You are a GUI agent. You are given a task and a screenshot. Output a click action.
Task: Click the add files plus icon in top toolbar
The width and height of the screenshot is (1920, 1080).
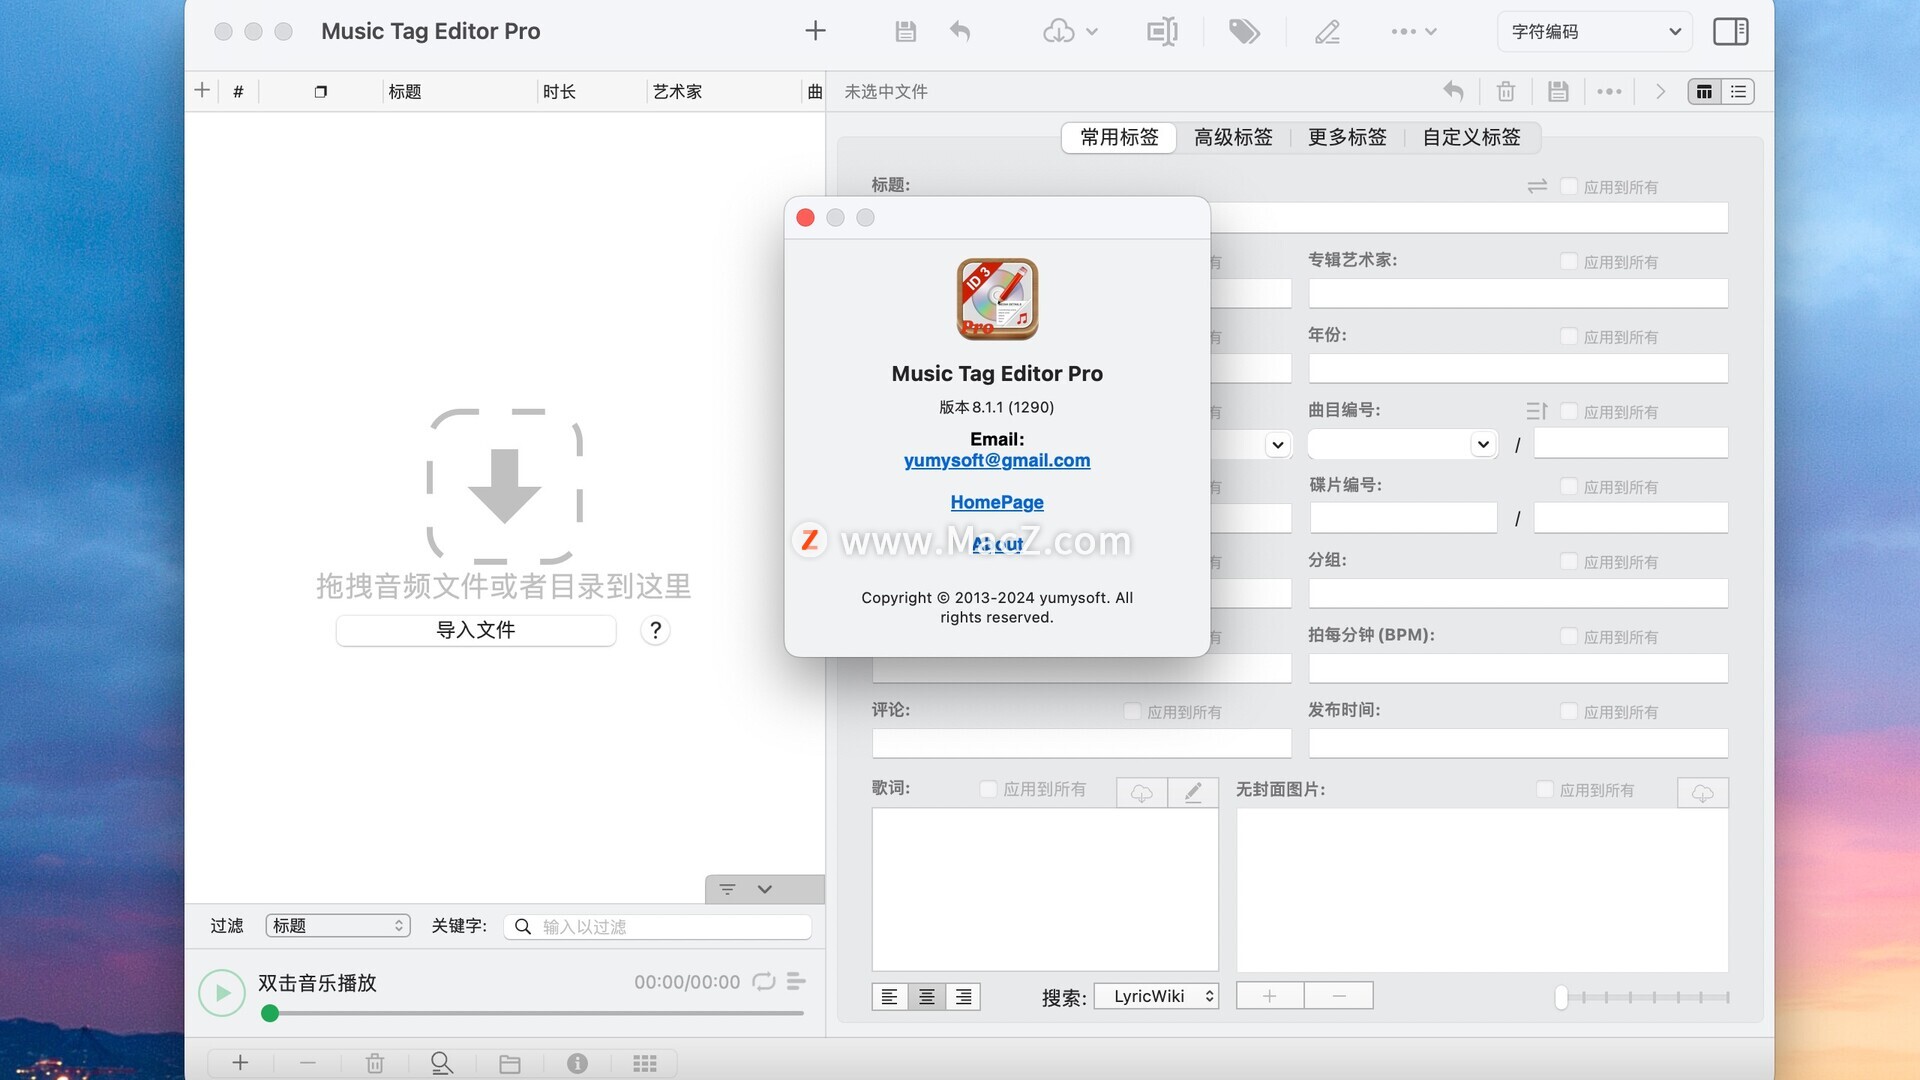tap(815, 31)
